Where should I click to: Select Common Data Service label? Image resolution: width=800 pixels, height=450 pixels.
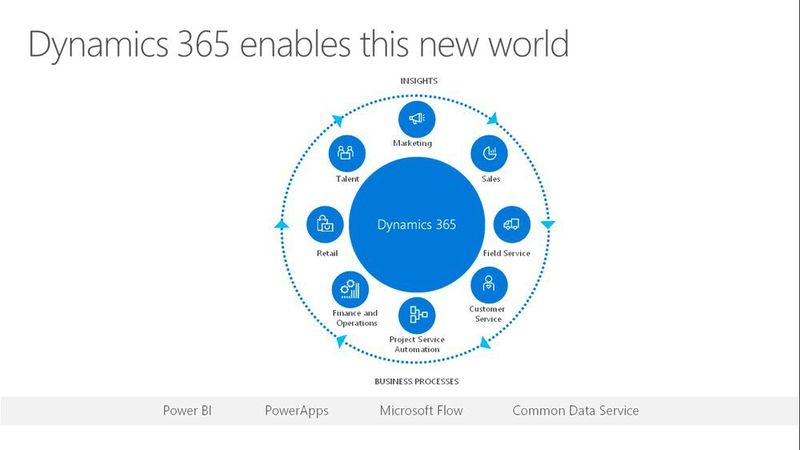point(576,411)
